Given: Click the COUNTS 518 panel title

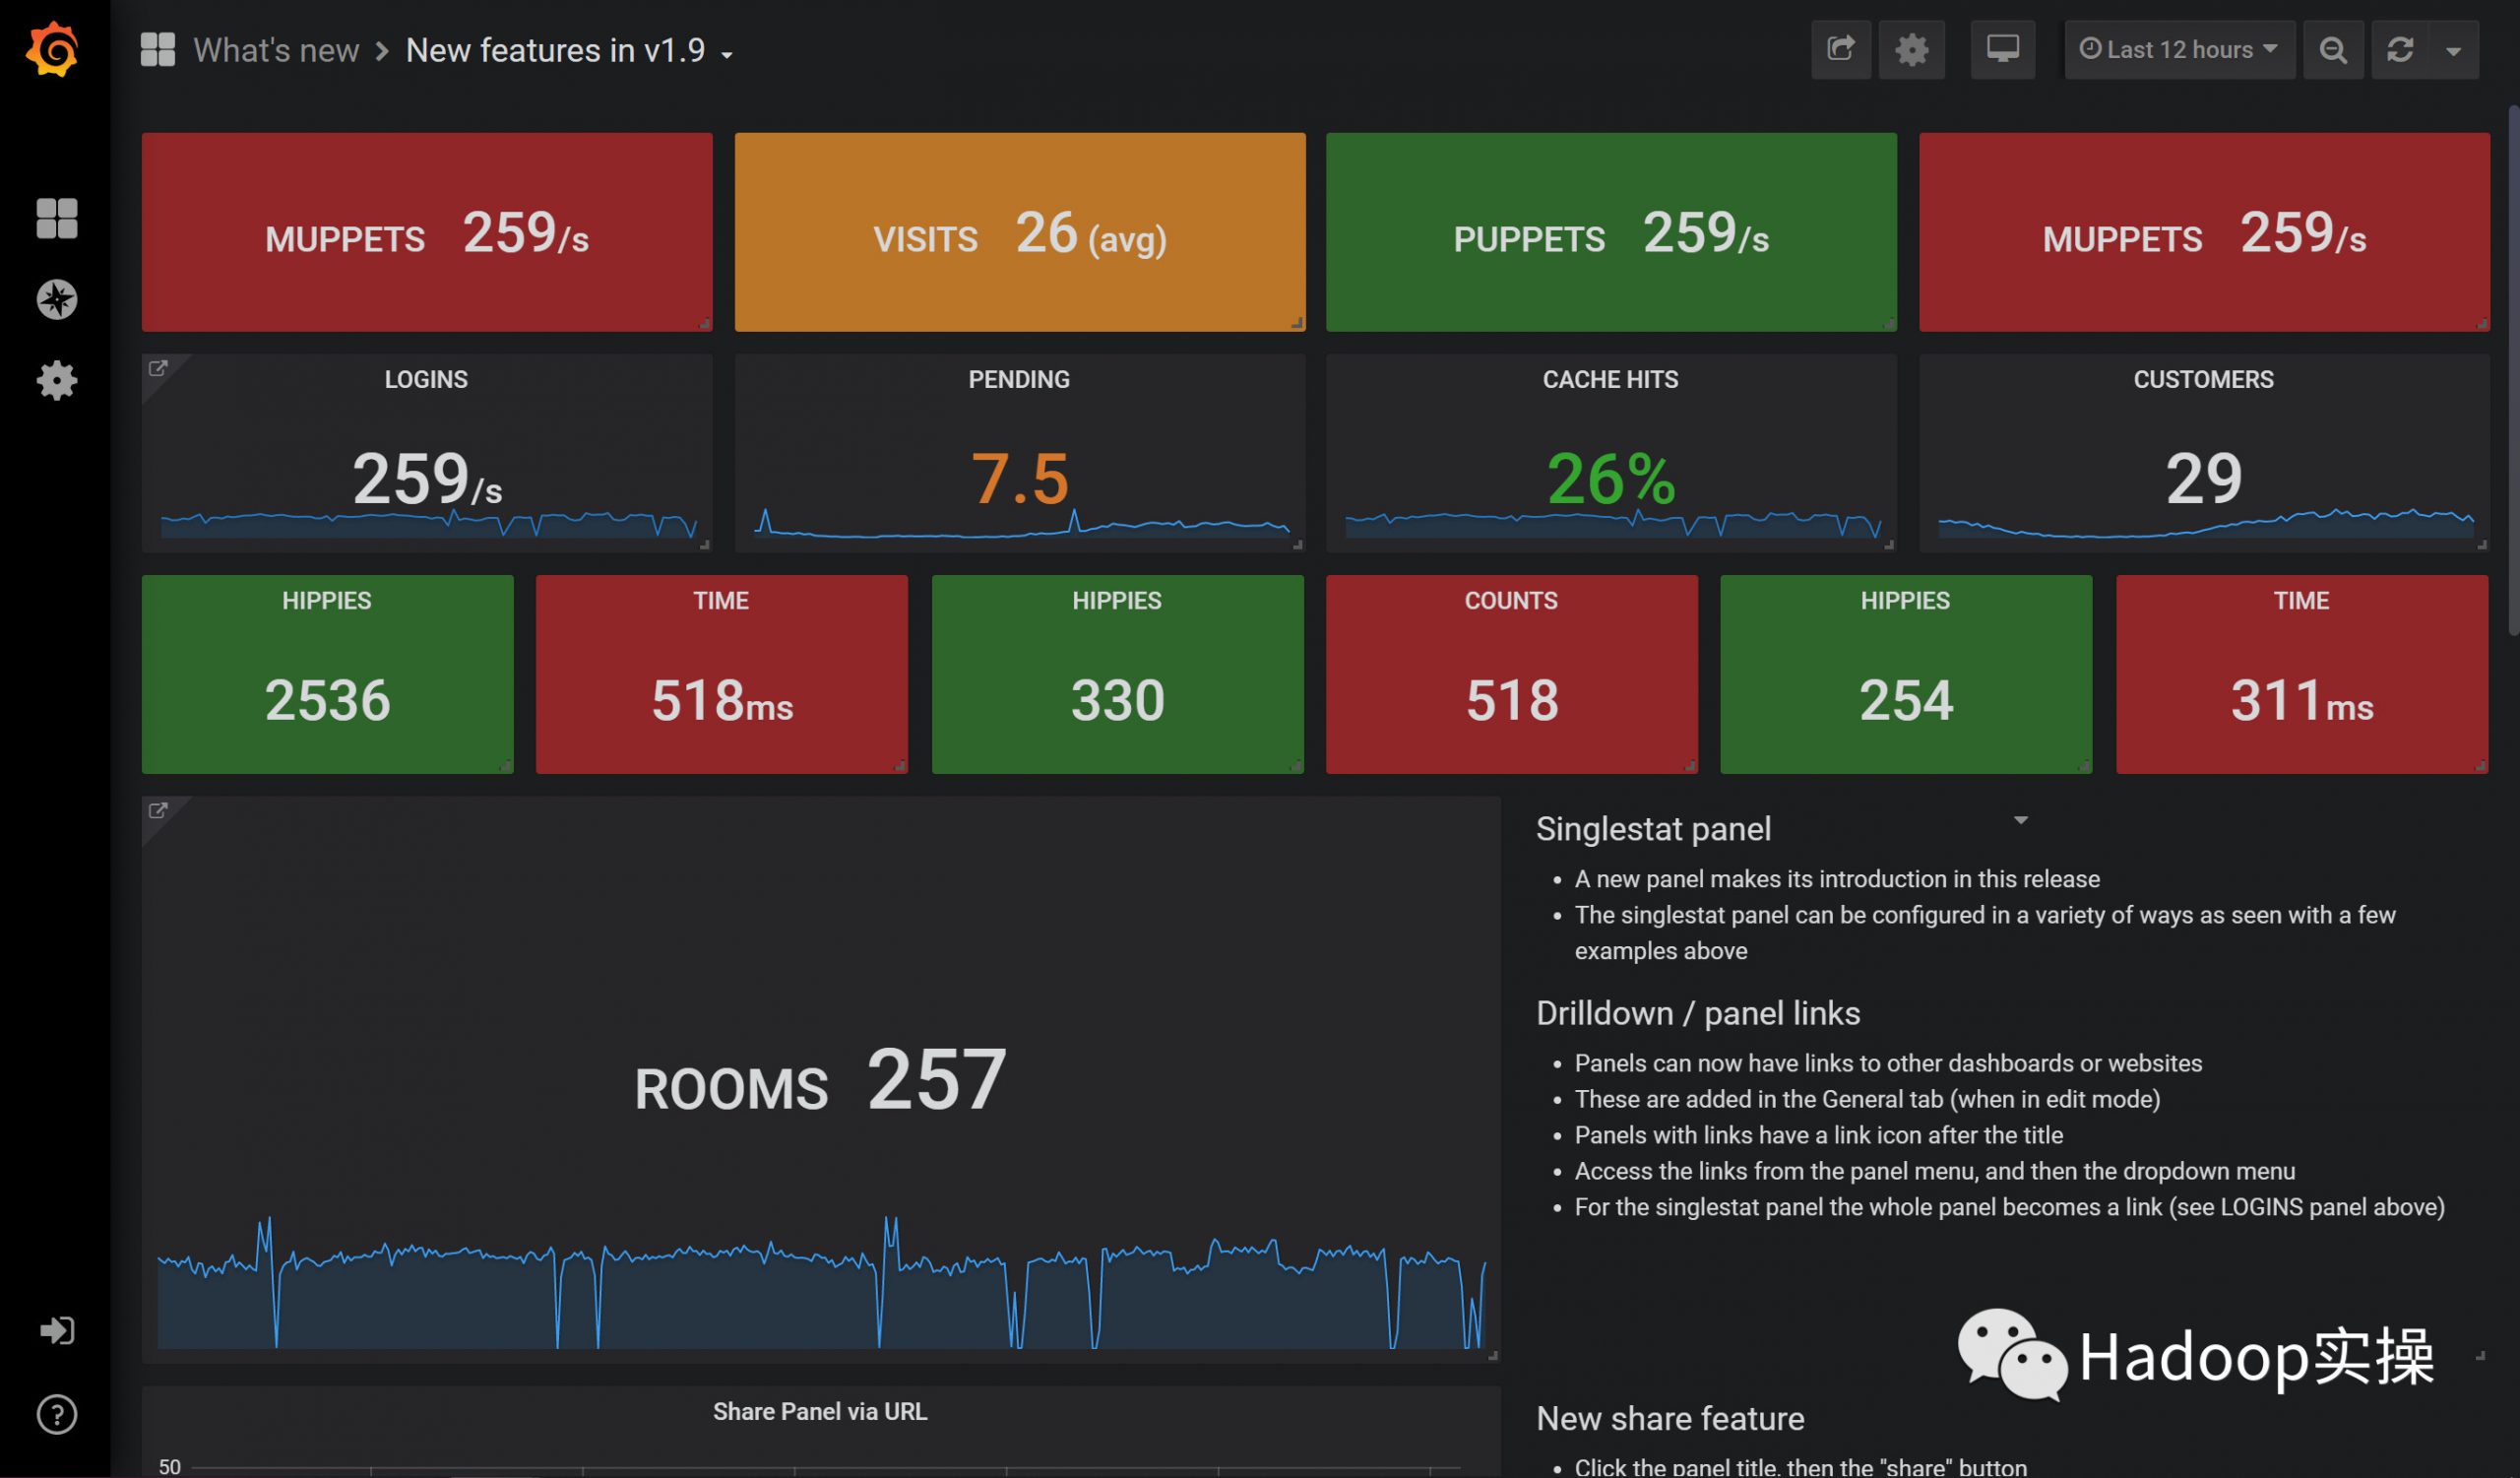Looking at the screenshot, I should point(1511,600).
